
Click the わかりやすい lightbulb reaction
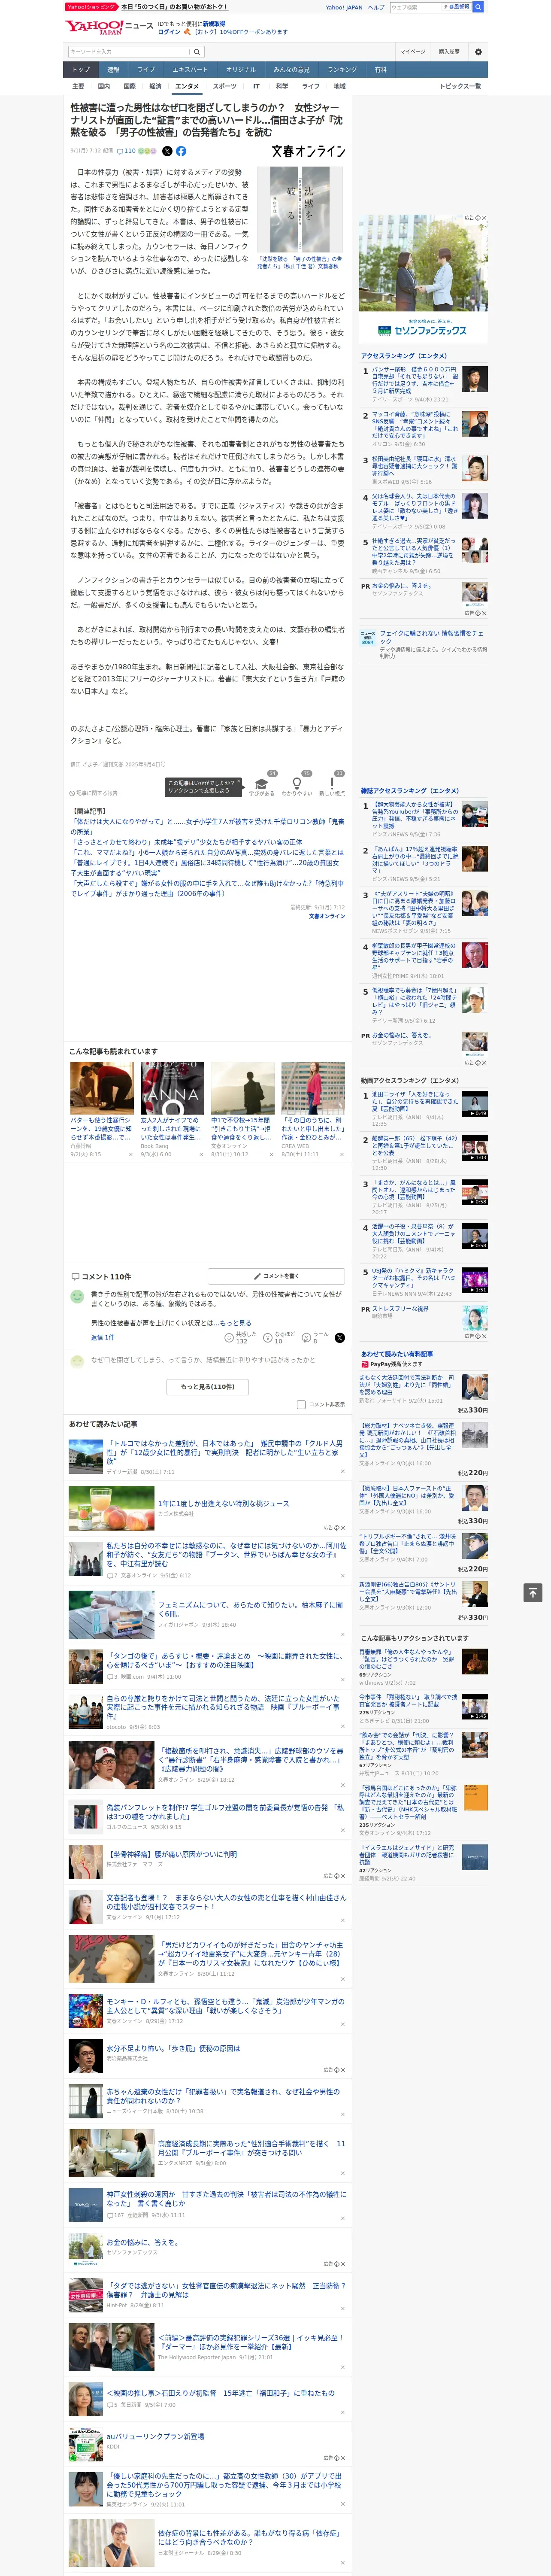pos(296,784)
